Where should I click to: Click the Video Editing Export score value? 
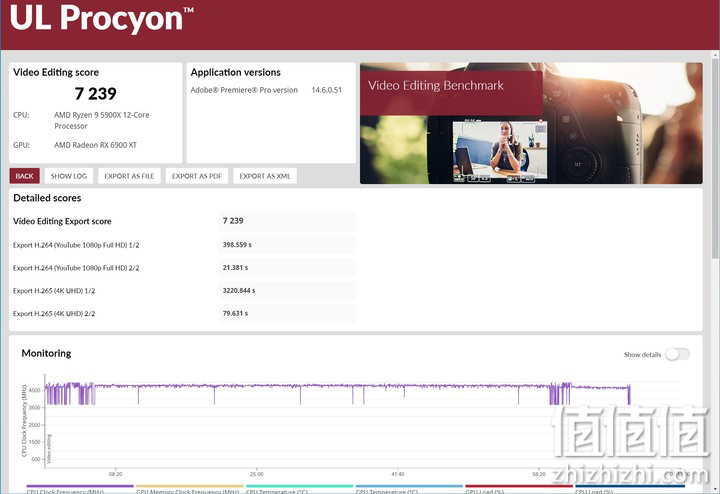(x=233, y=221)
